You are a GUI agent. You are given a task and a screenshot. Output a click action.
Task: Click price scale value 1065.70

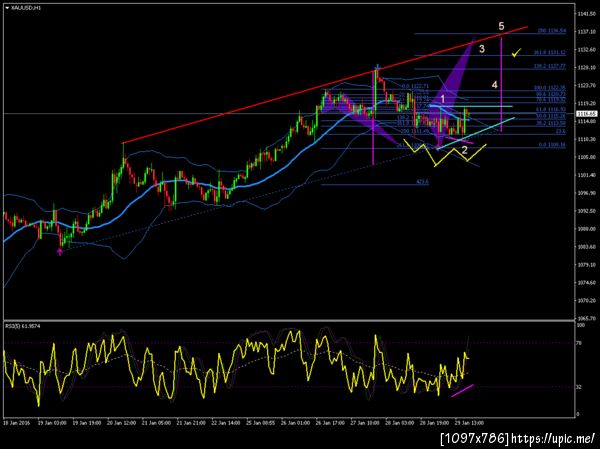point(587,318)
